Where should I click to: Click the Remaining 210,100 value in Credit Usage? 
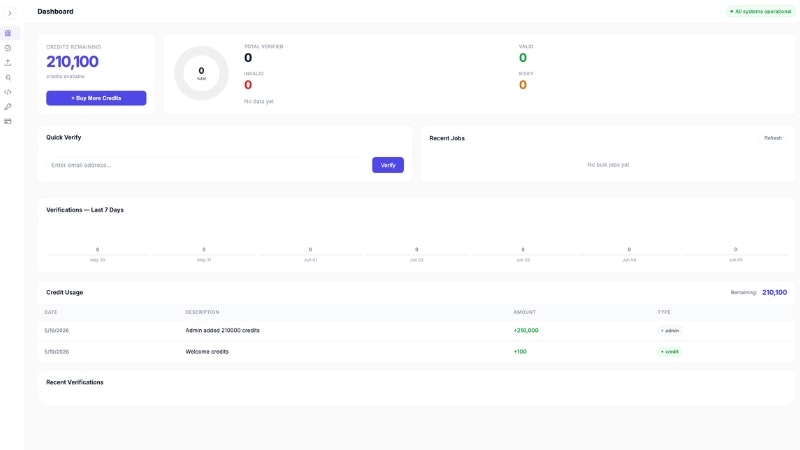[774, 292]
